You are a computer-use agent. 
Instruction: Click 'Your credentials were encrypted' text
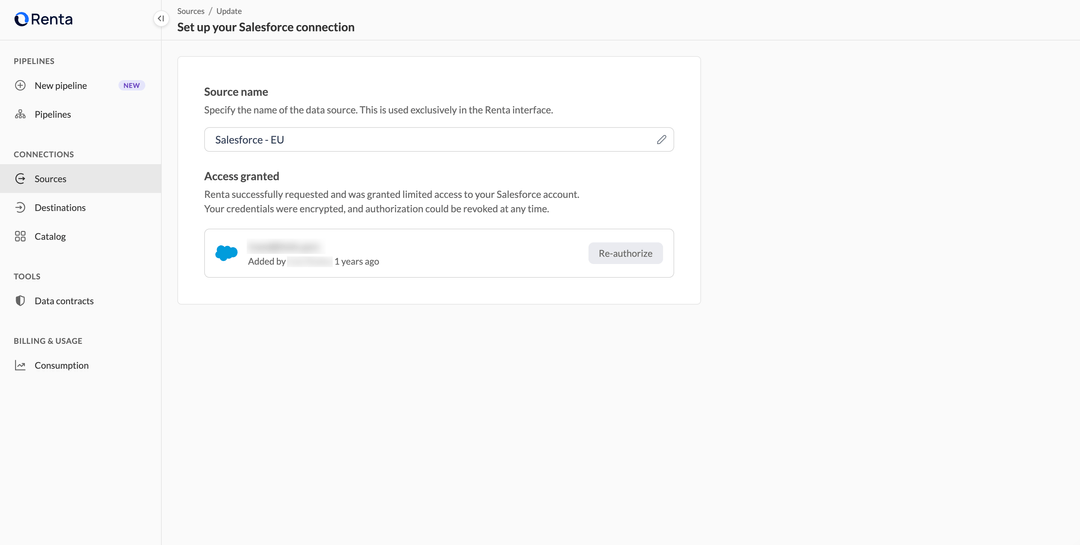[x=377, y=209]
